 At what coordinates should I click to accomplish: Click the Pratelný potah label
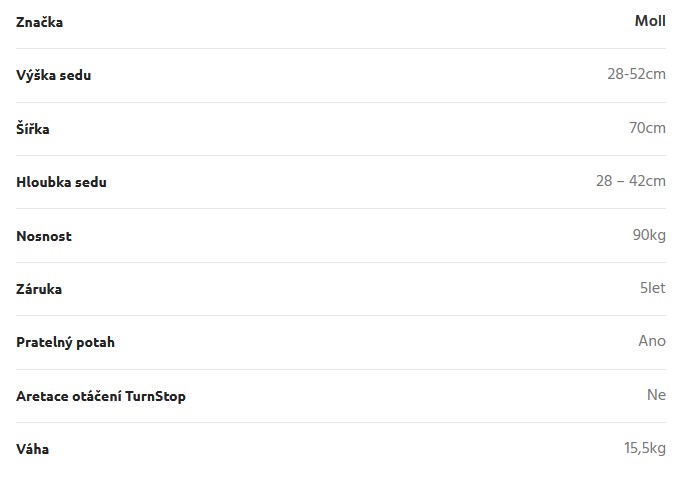65,342
